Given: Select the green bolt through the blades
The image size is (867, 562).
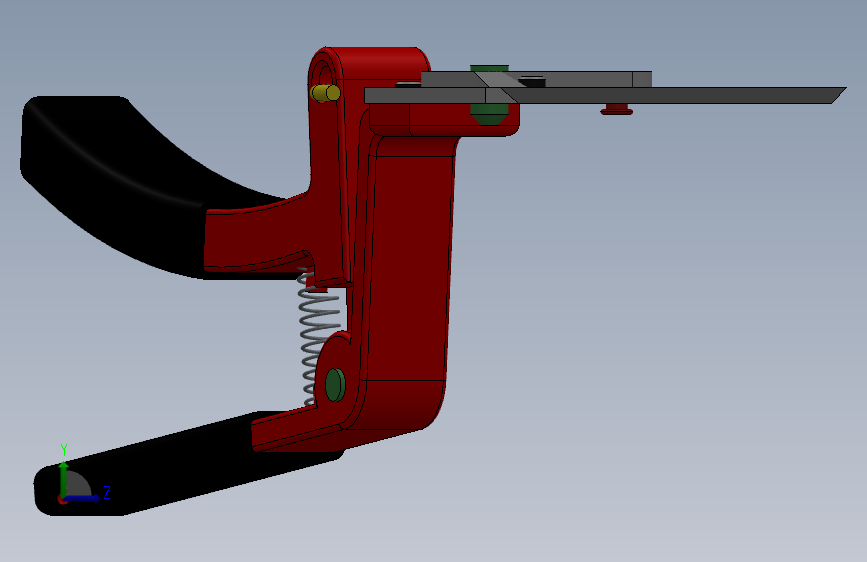Looking at the screenshot, I should pyautogui.click(x=489, y=114).
